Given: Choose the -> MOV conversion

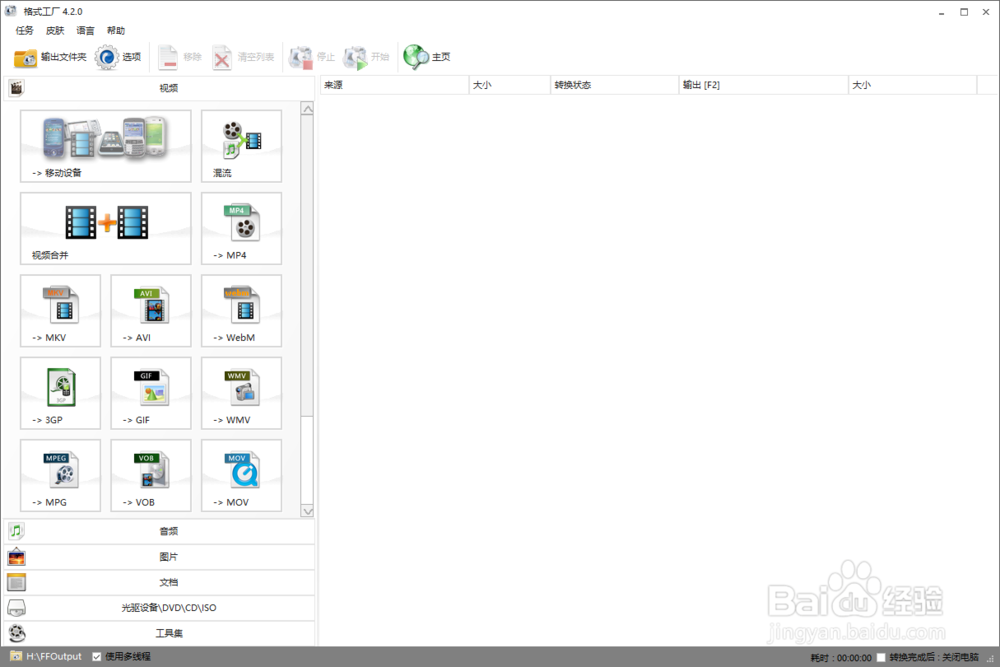Looking at the screenshot, I should click(x=241, y=475).
